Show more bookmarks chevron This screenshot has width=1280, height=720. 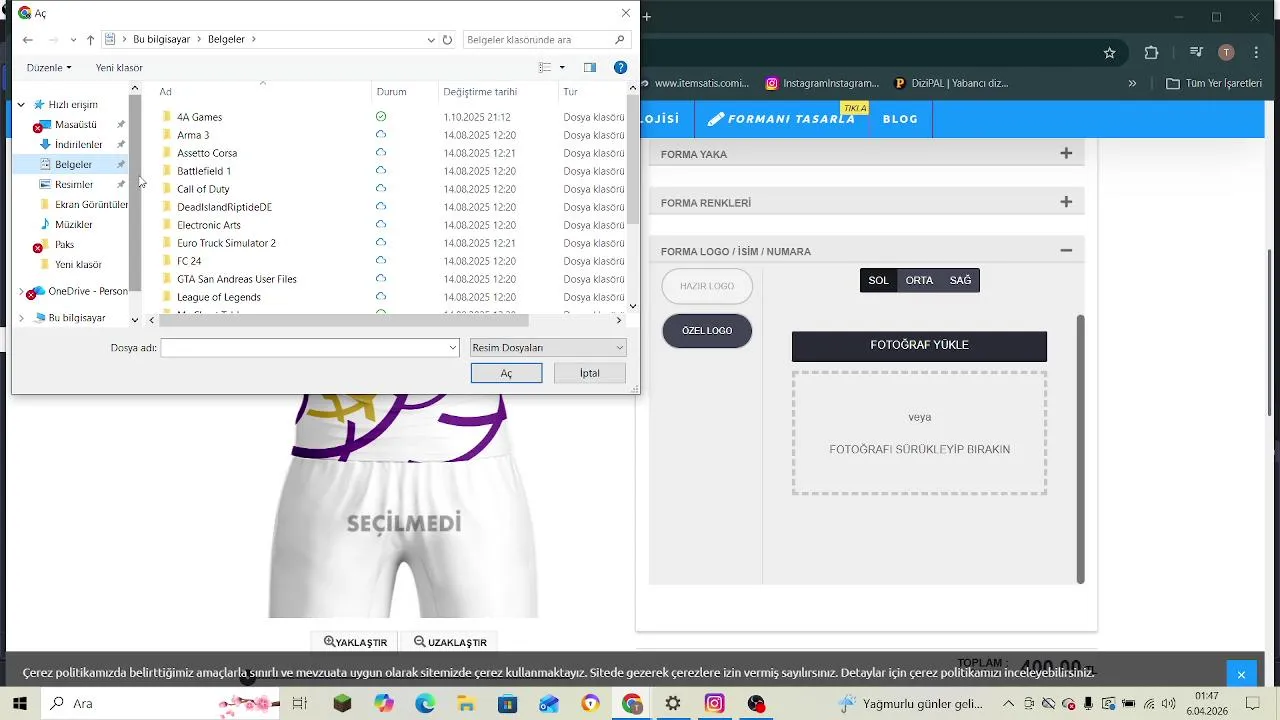(1132, 84)
